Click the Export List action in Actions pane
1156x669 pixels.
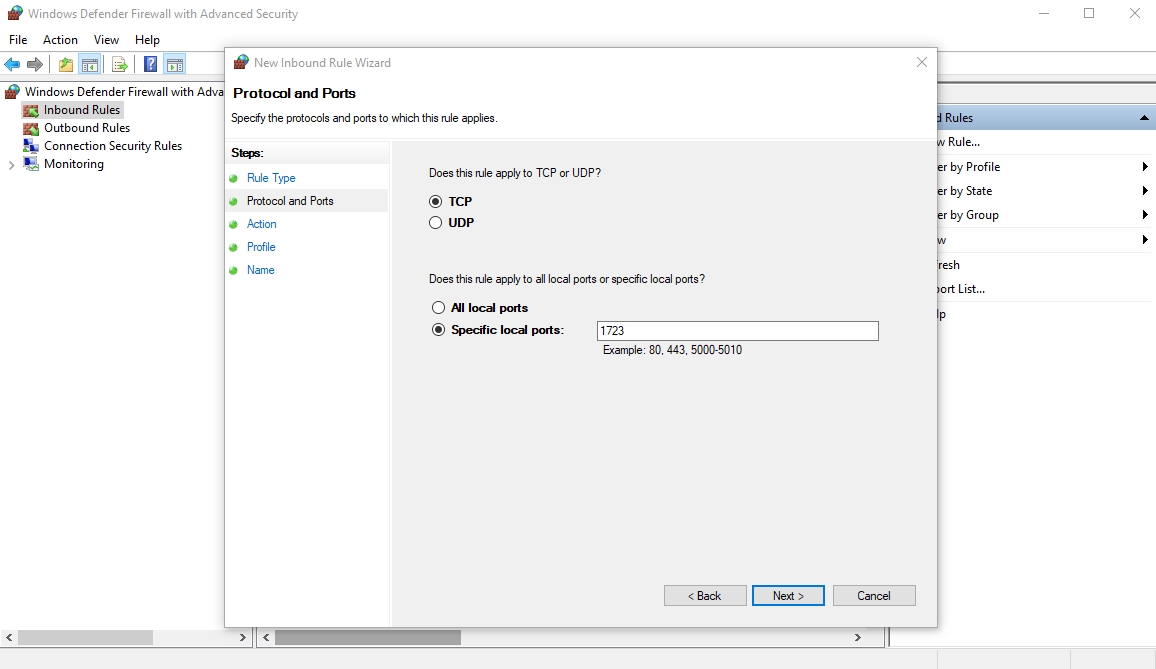(x=961, y=289)
